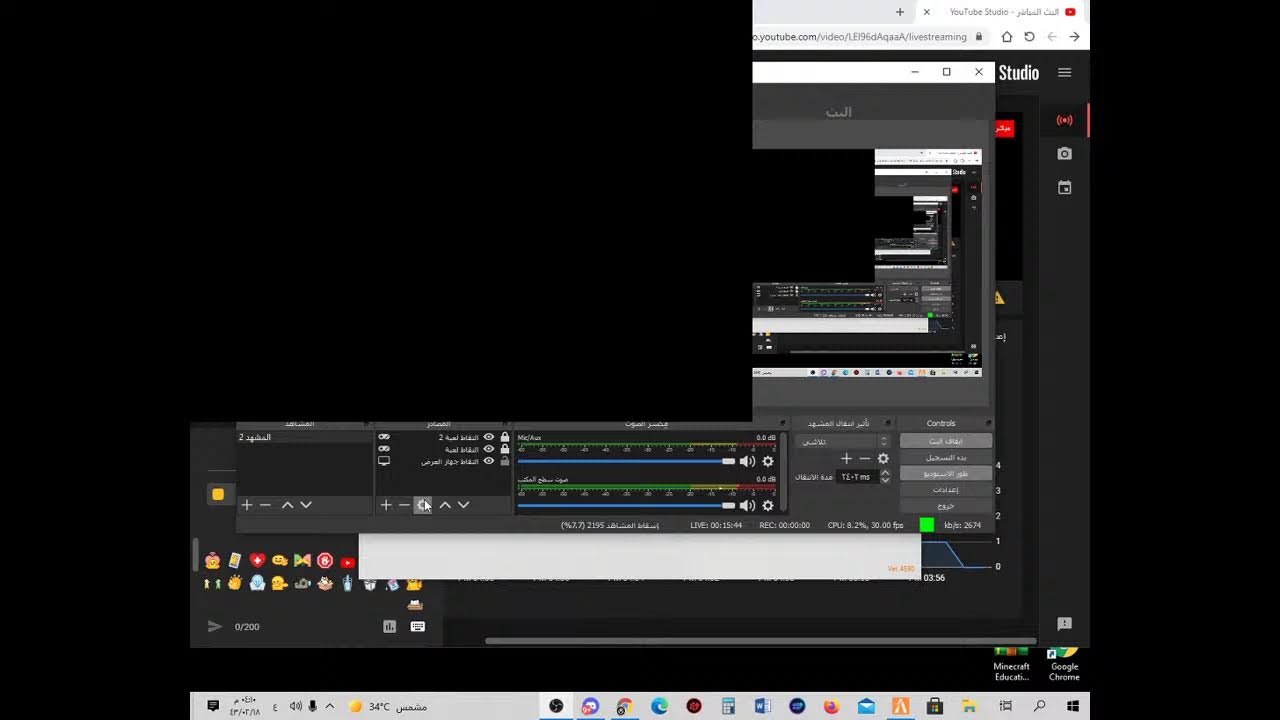Open OBS Studio from taskbar
The height and width of the screenshot is (720, 1280).
pyautogui.click(x=556, y=706)
